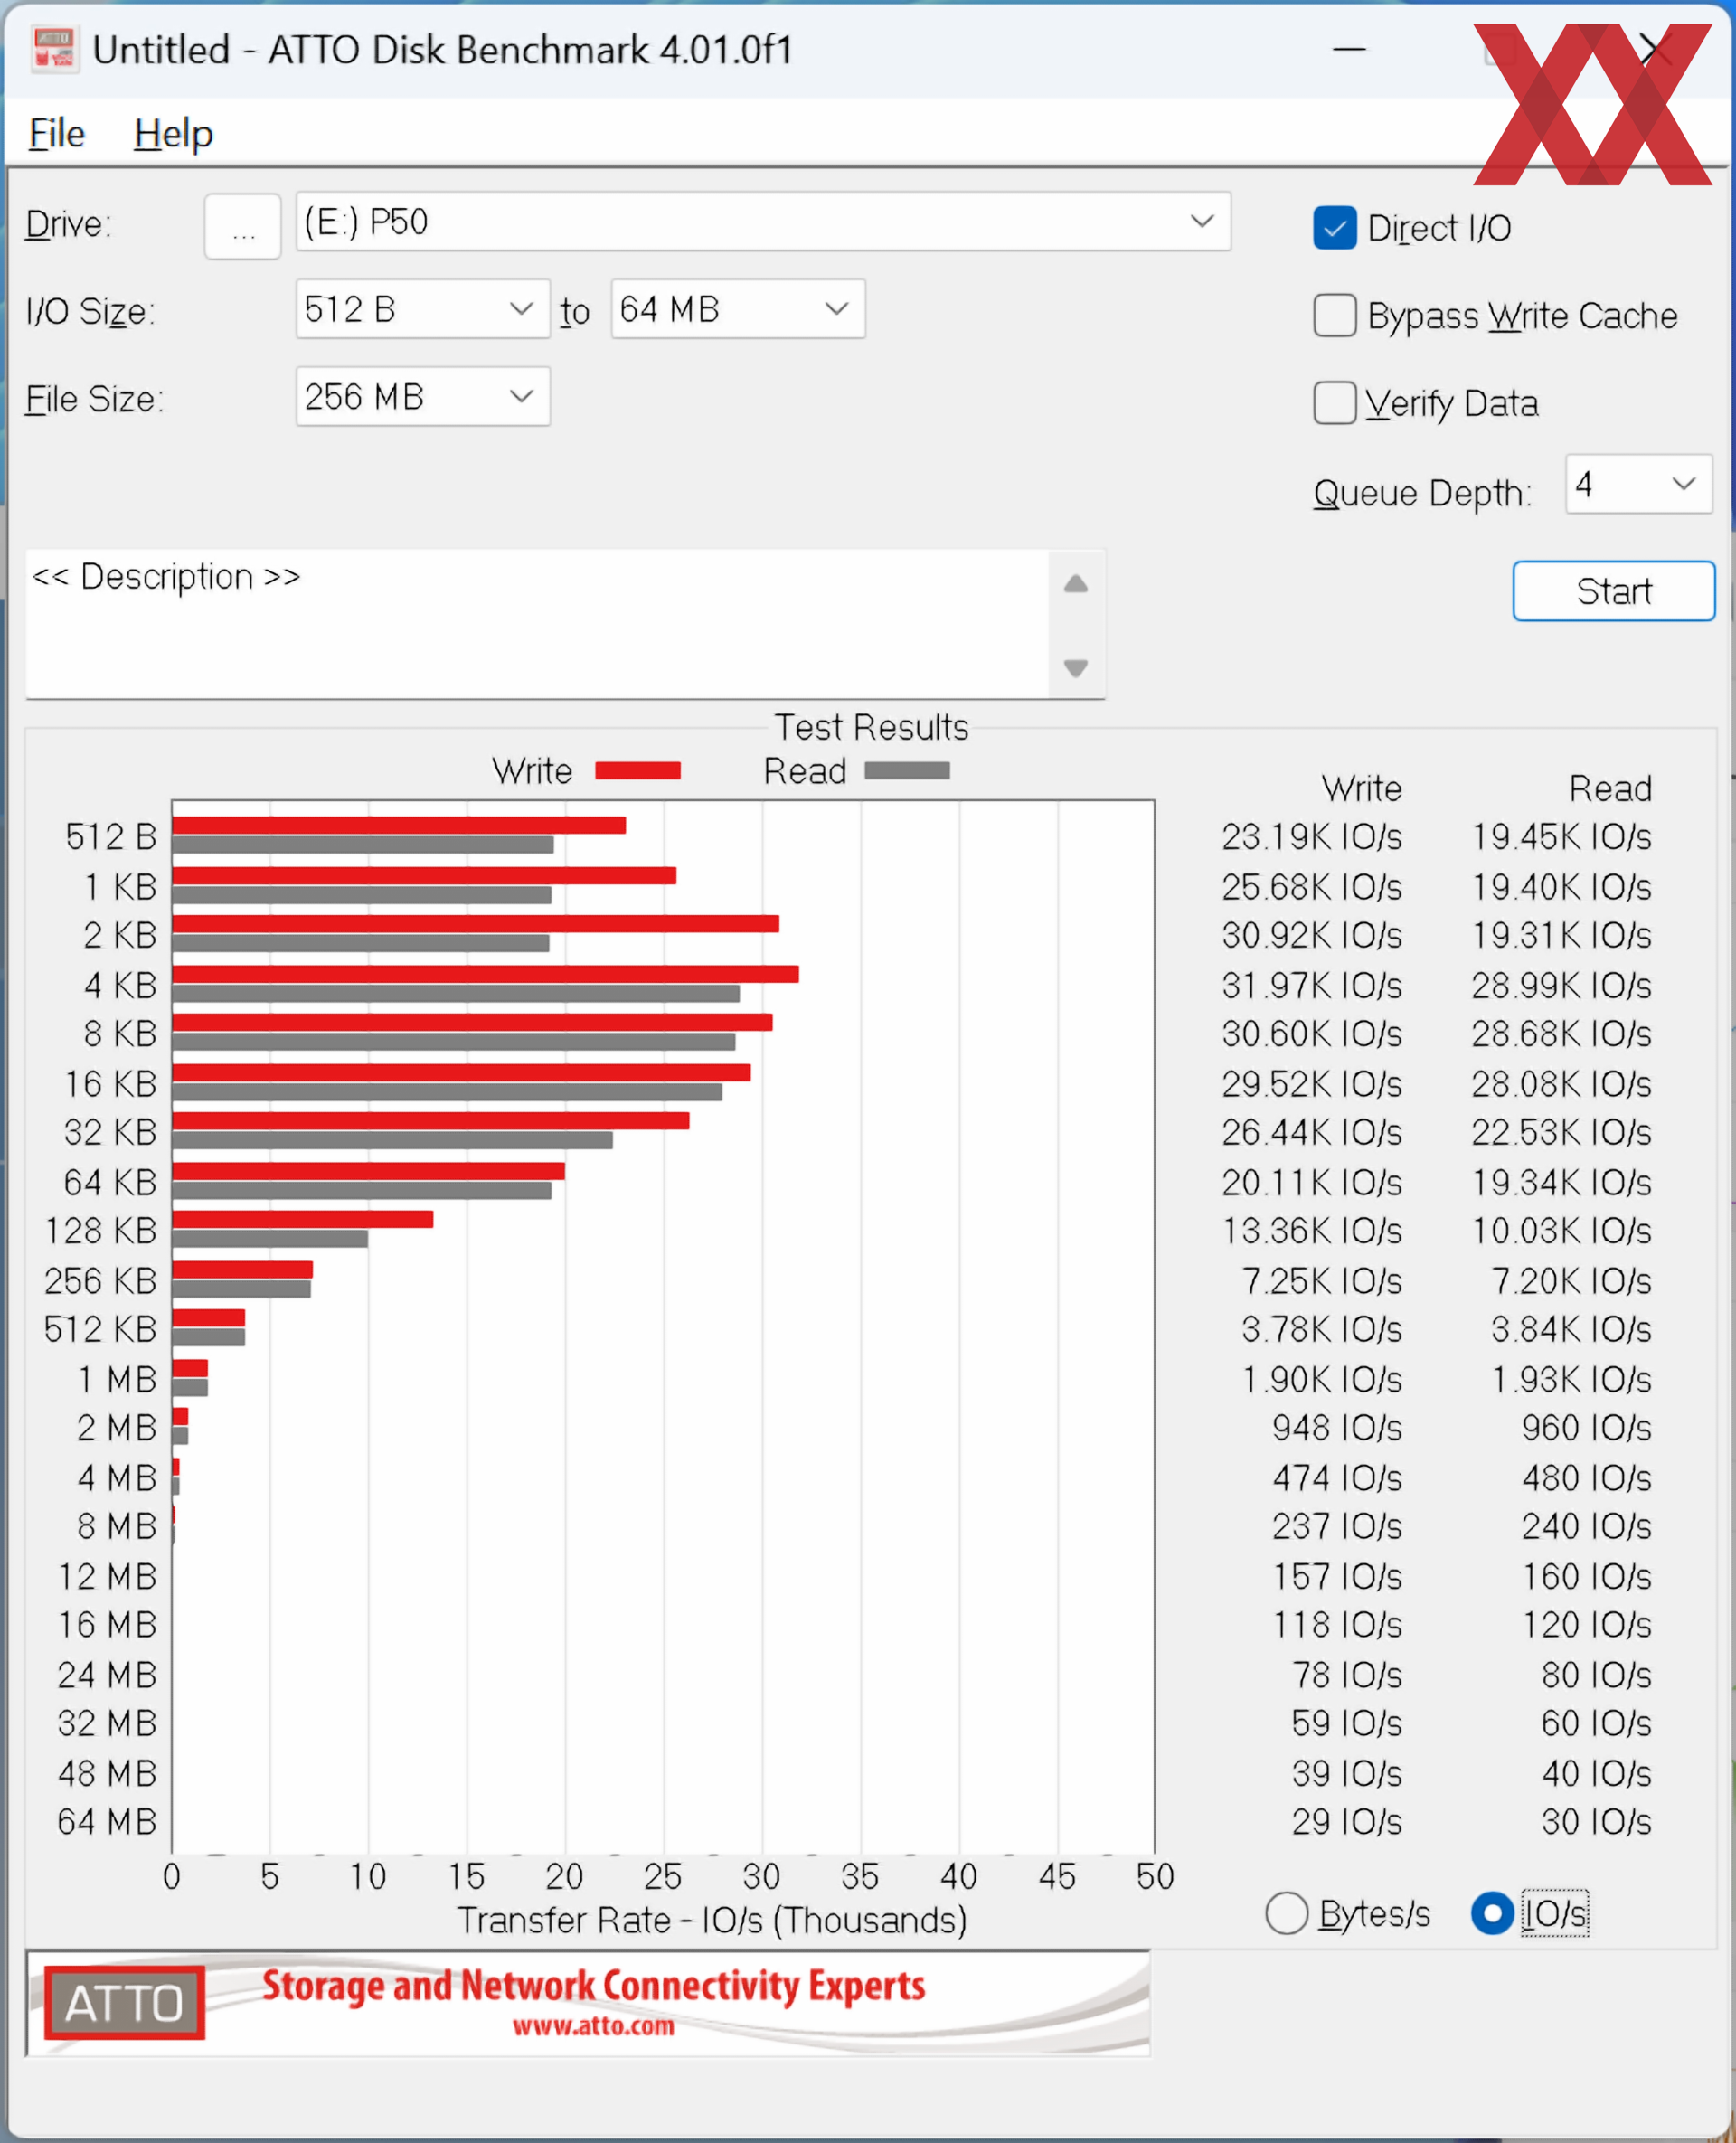The image size is (1736, 2143).
Task: Click the 32 KB read value 22.53K IO/s
Action: click(x=1561, y=1133)
